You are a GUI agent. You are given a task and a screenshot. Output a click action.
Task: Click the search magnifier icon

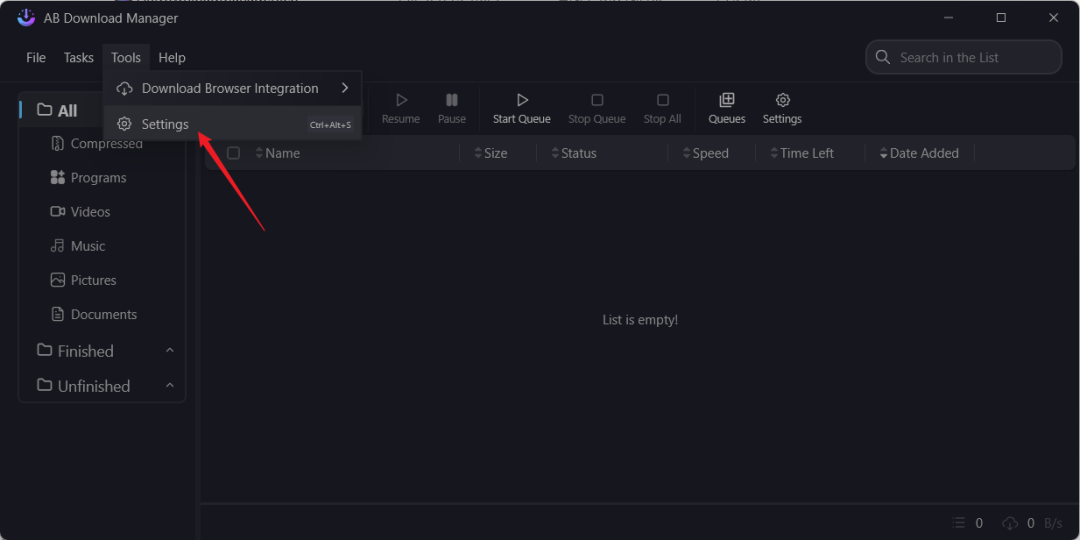click(x=882, y=57)
